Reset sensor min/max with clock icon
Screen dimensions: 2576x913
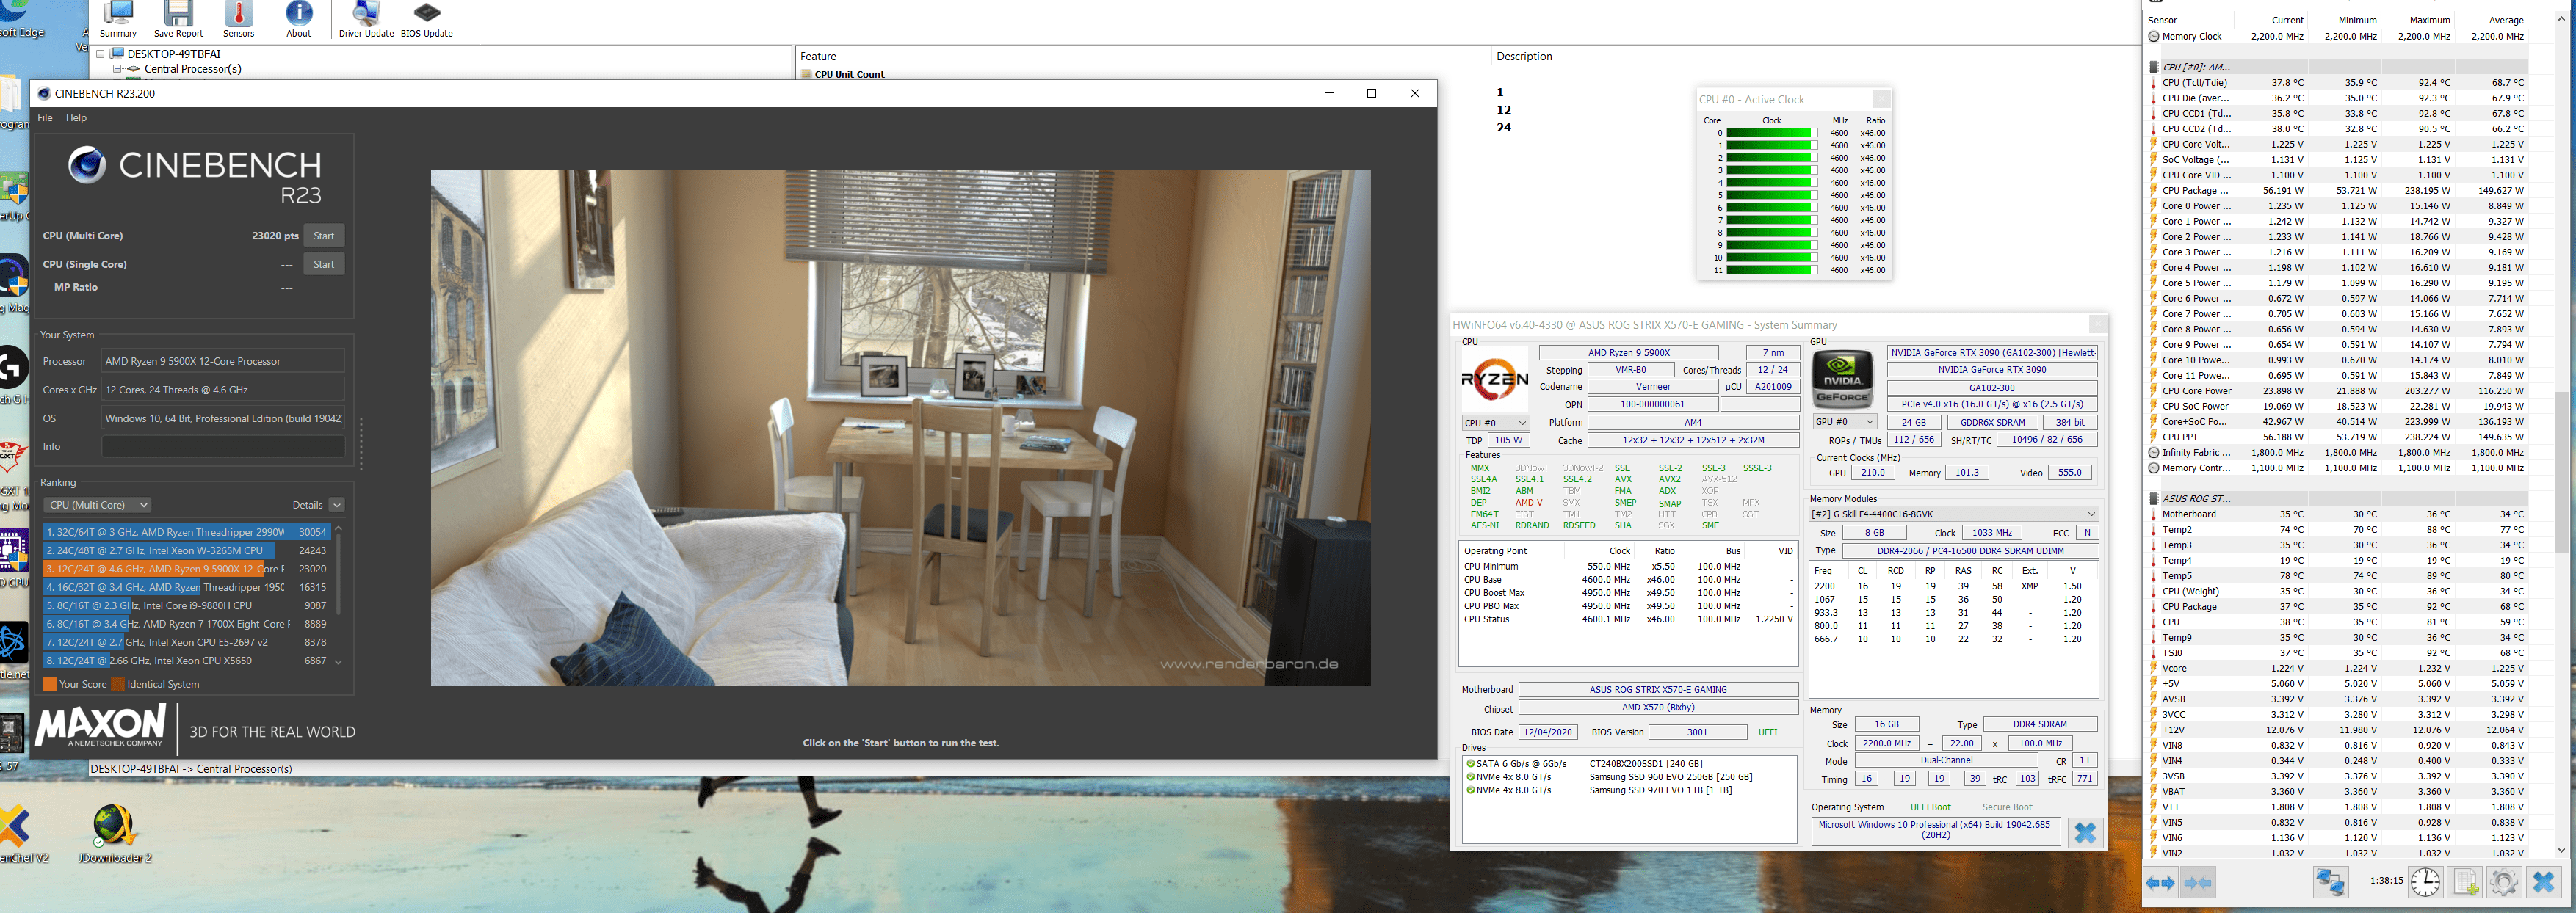(x=2425, y=882)
